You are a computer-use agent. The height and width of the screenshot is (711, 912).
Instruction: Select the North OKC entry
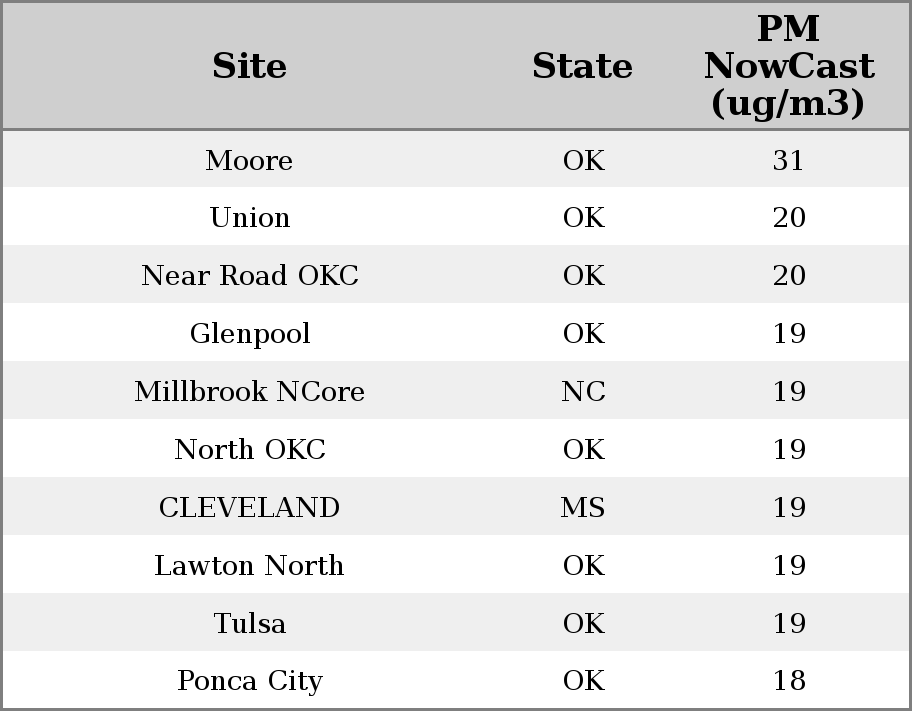(x=250, y=450)
